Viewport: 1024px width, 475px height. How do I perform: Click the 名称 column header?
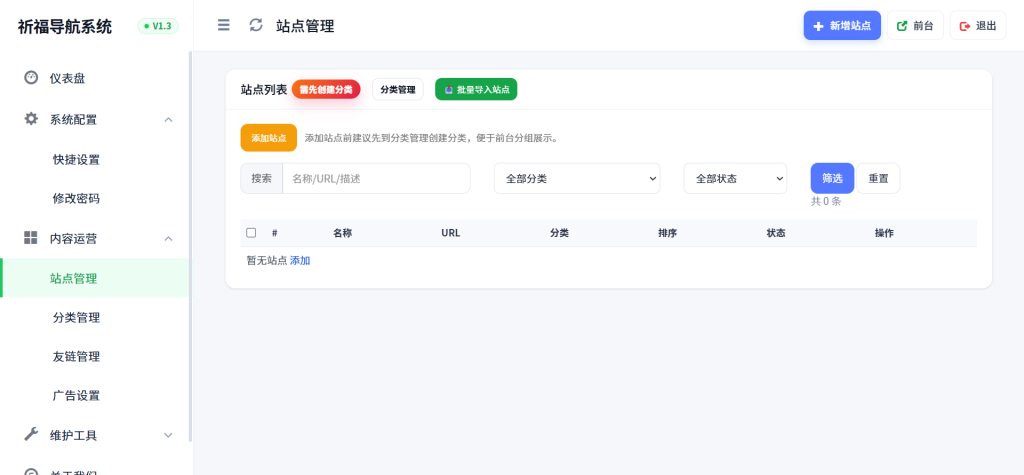342,233
